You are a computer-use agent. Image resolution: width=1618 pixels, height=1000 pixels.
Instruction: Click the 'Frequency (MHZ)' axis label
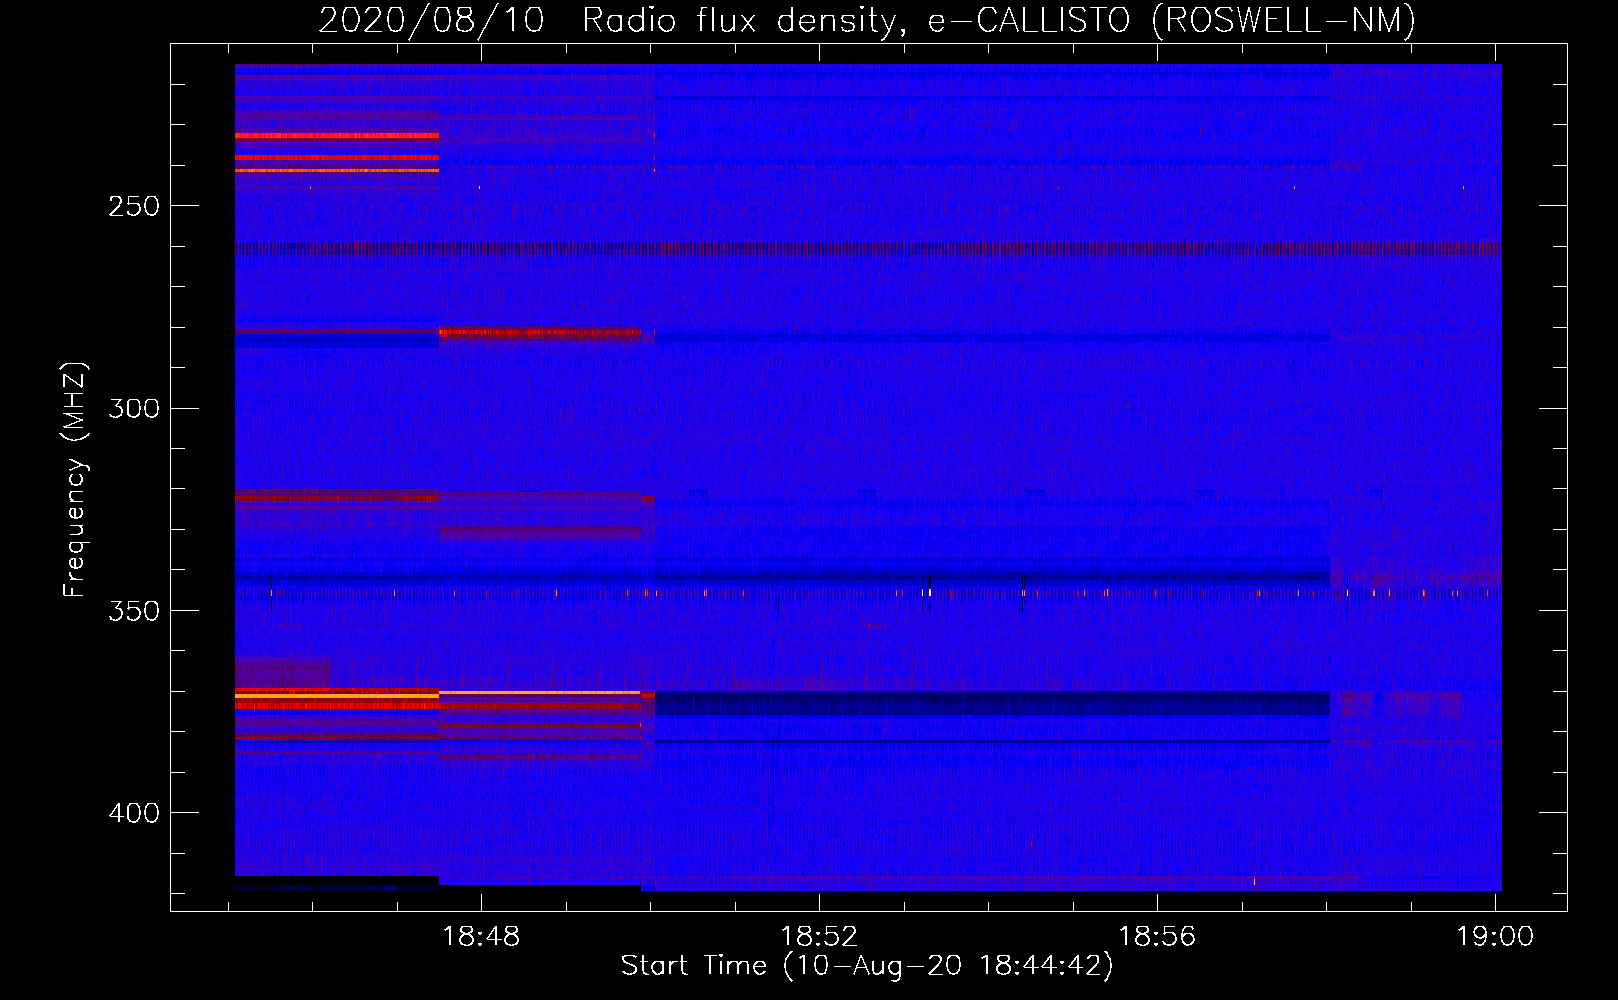point(75,479)
